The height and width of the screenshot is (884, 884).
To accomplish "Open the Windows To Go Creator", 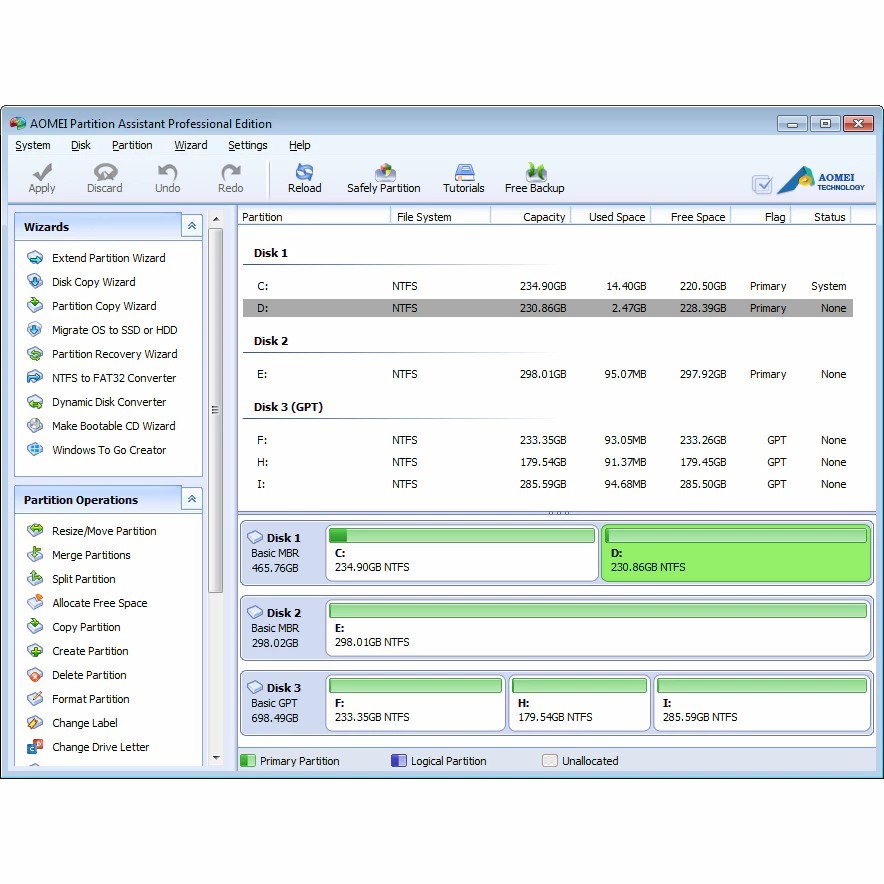I will [109, 450].
